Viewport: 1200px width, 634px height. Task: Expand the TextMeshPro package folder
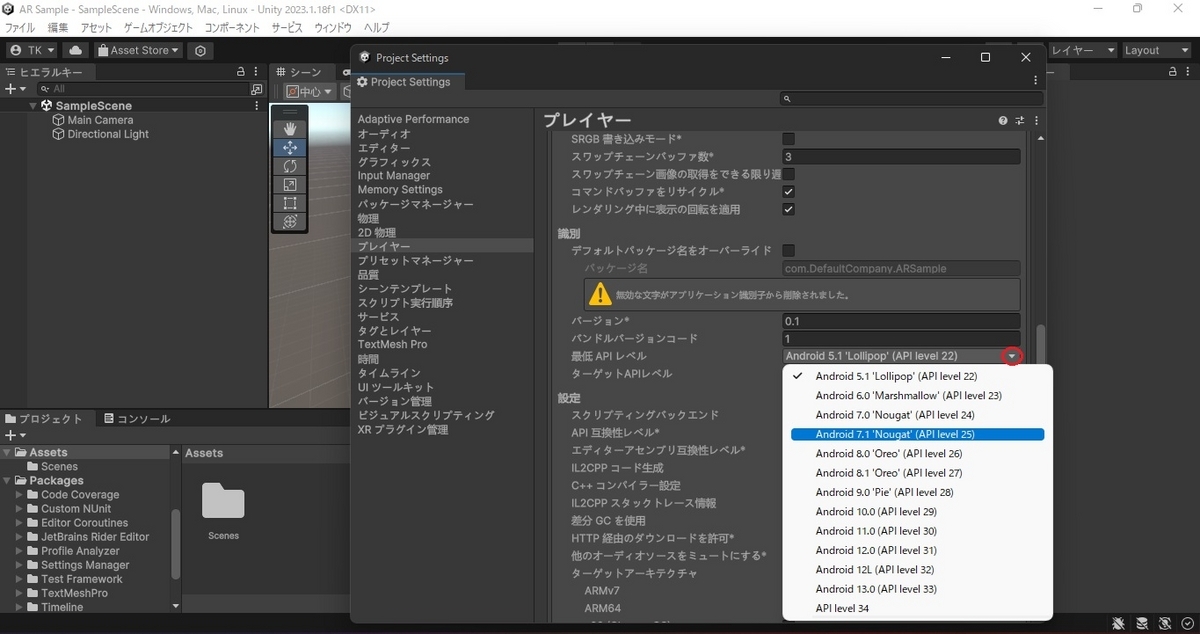point(18,593)
